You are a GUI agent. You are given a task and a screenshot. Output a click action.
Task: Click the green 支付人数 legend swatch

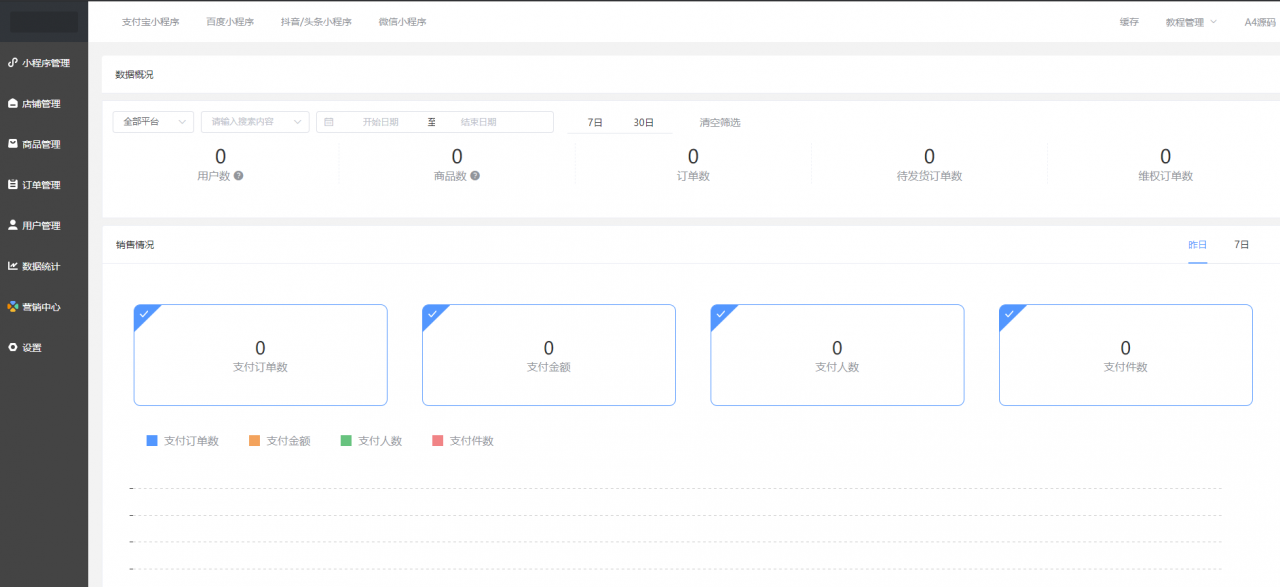point(346,440)
